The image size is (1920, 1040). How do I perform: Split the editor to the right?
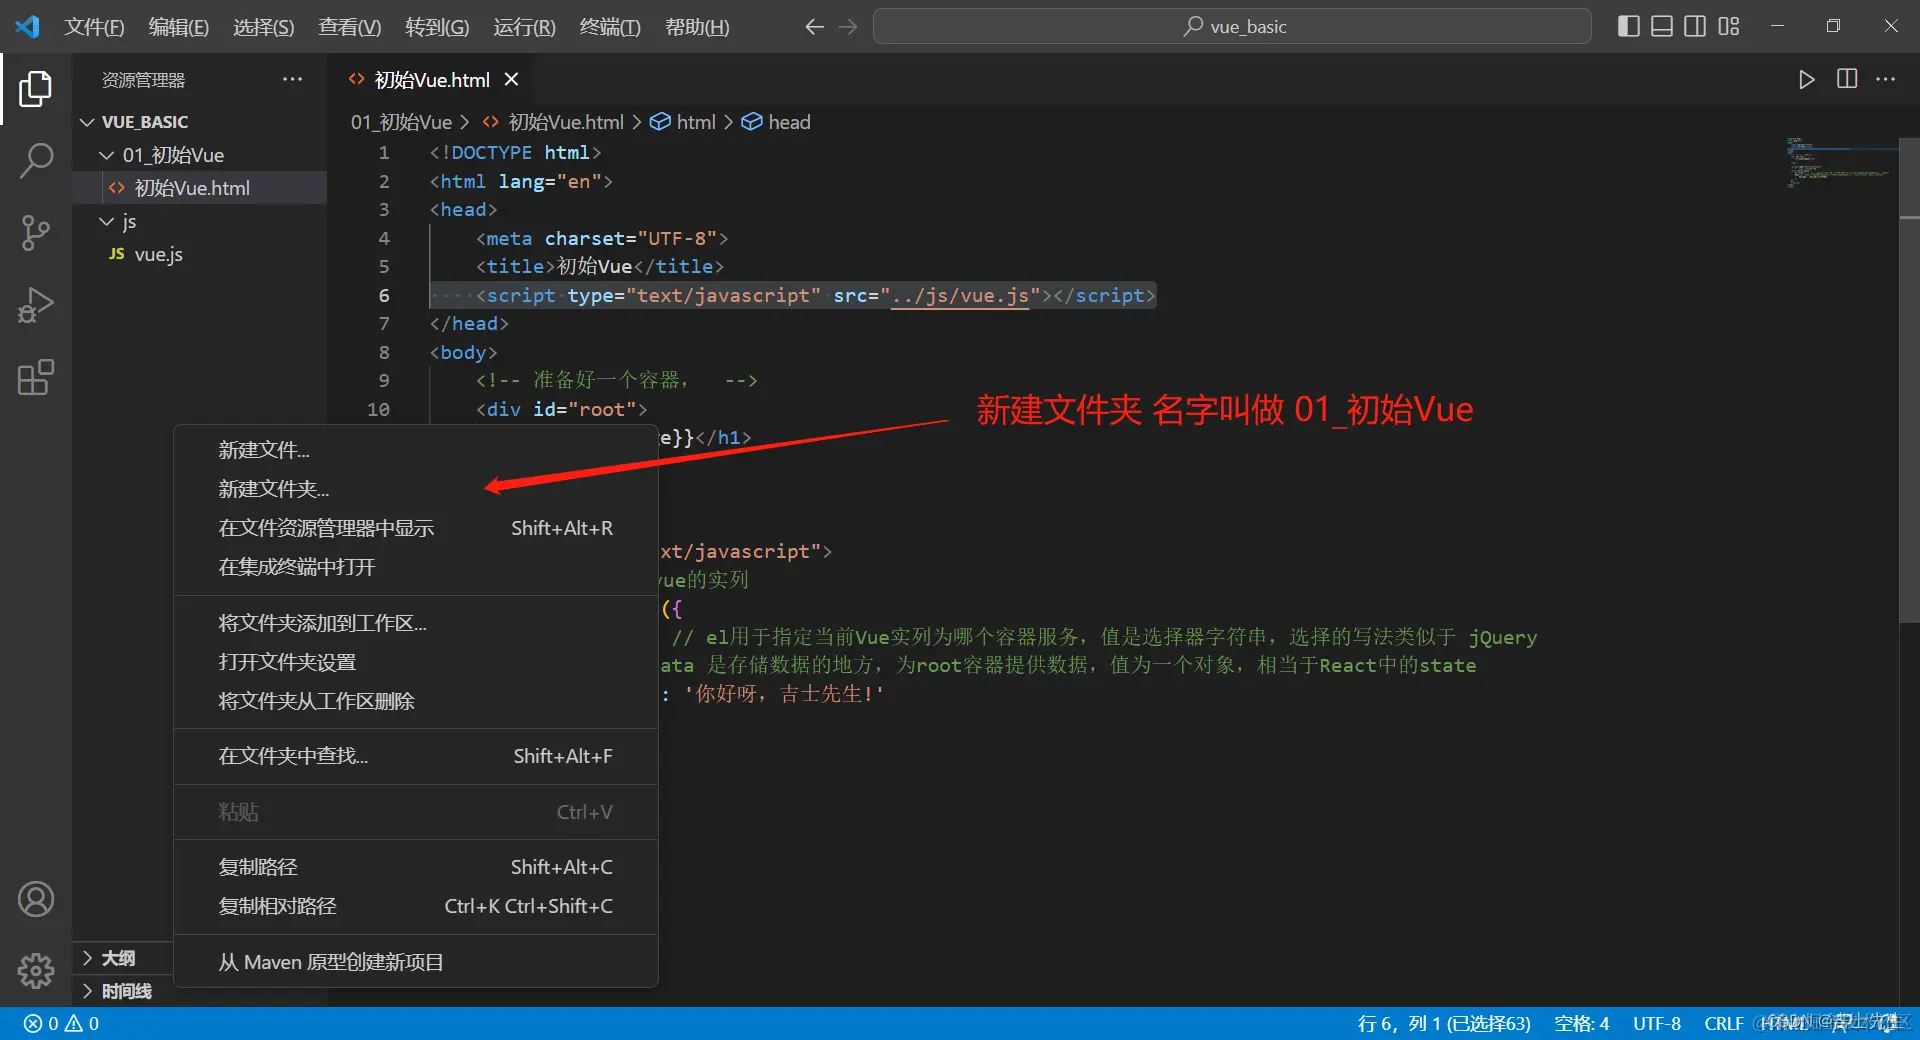(1847, 79)
